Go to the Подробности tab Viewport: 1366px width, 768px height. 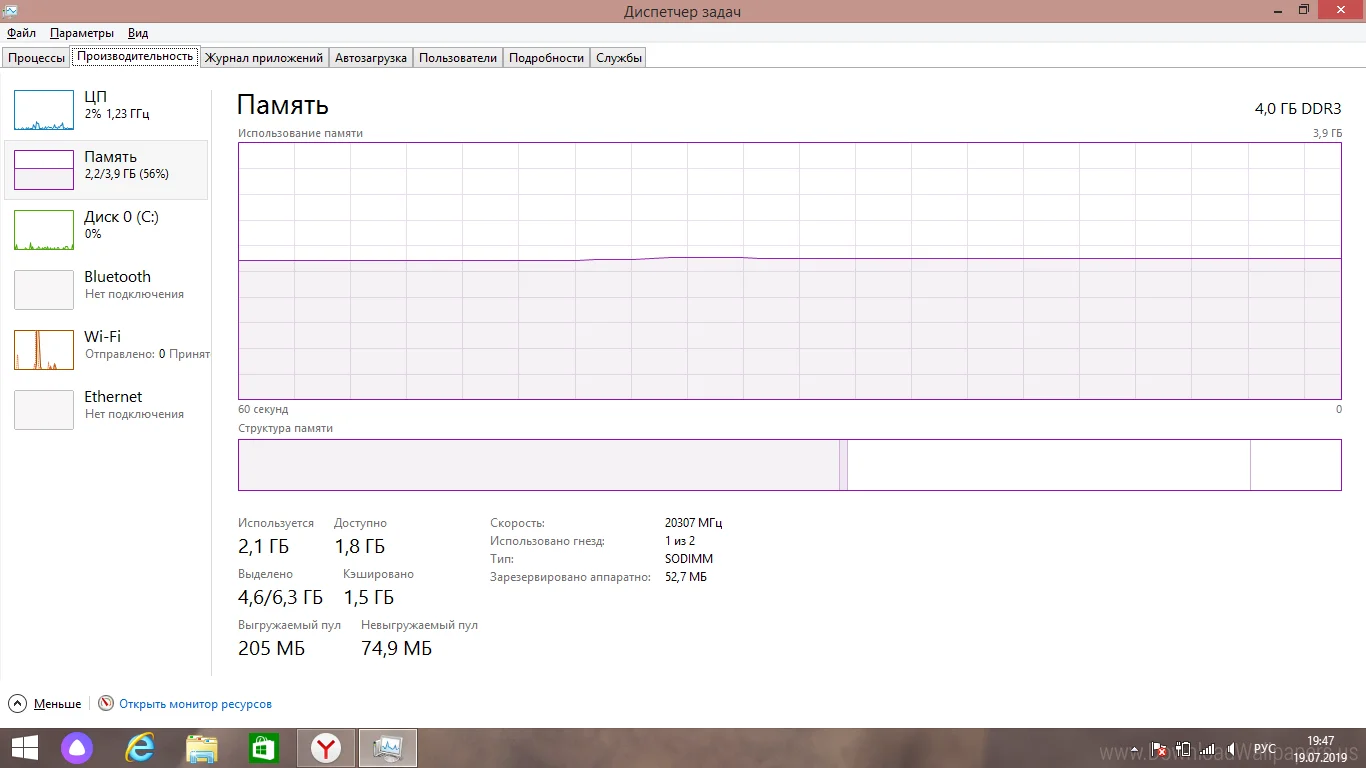coord(546,58)
